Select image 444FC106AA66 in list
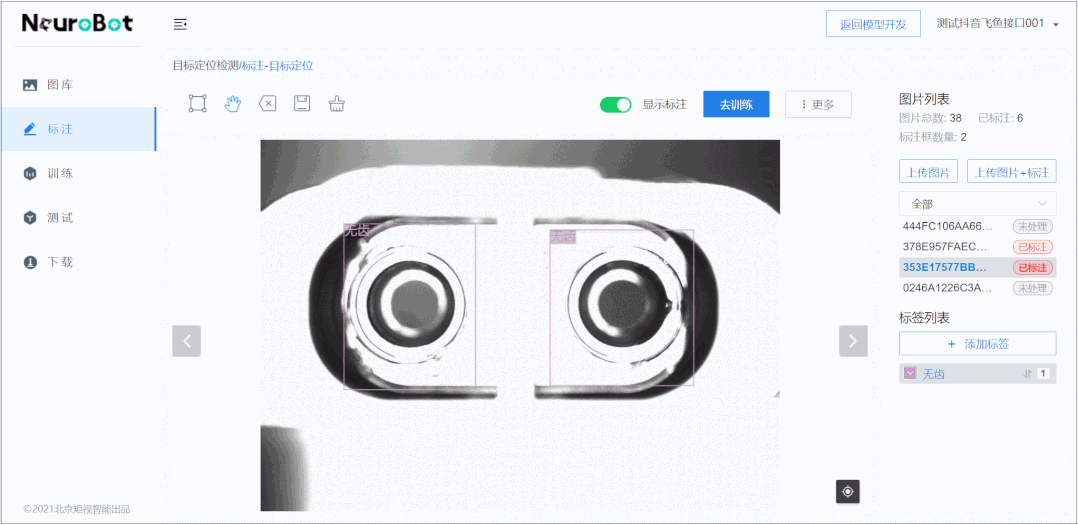This screenshot has height=524, width=1078. click(947, 226)
